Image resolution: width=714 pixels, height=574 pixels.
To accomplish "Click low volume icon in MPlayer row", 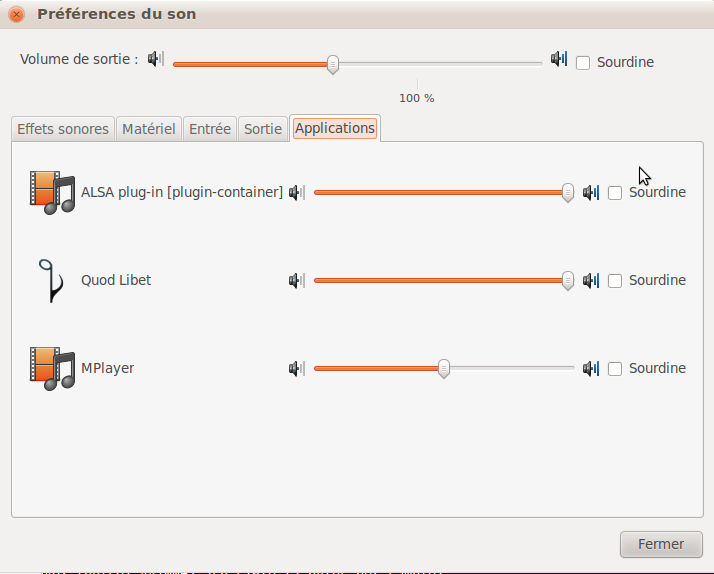I will pos(296,368).
